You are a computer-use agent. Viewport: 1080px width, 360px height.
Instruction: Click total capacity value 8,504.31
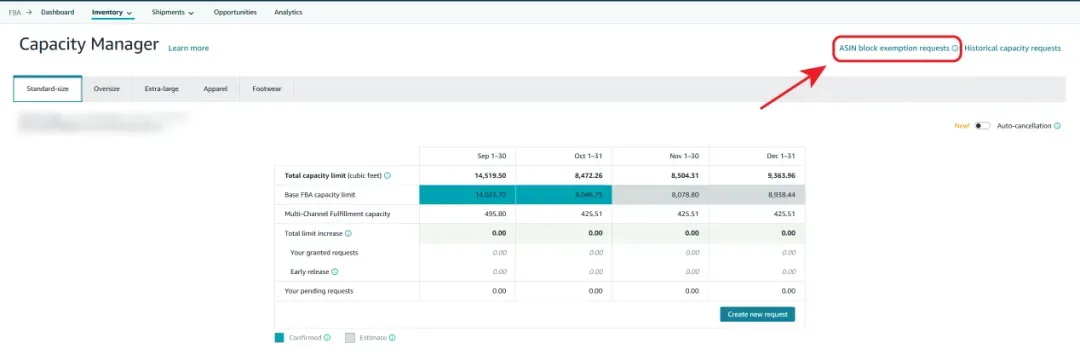[686, 176]
